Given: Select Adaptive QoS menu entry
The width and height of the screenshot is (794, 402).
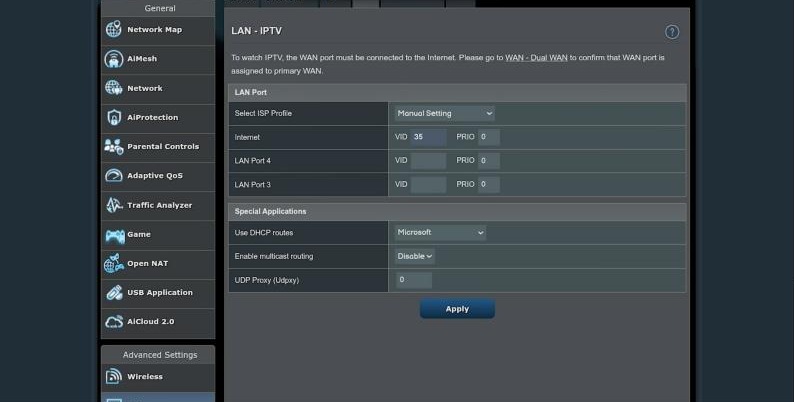Looking at the screenshot, I should point(158,176).
